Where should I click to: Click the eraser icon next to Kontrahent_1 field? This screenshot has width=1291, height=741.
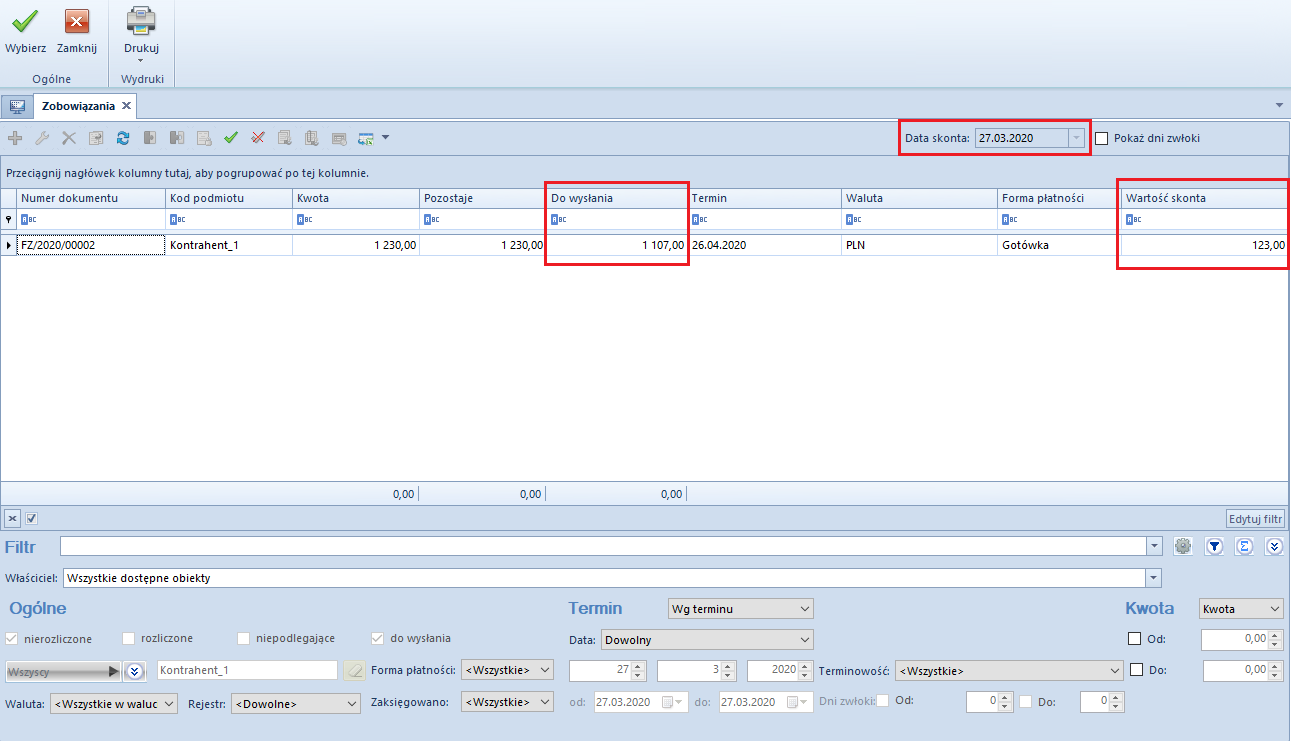pyautogui.click(x=354, y=670)
